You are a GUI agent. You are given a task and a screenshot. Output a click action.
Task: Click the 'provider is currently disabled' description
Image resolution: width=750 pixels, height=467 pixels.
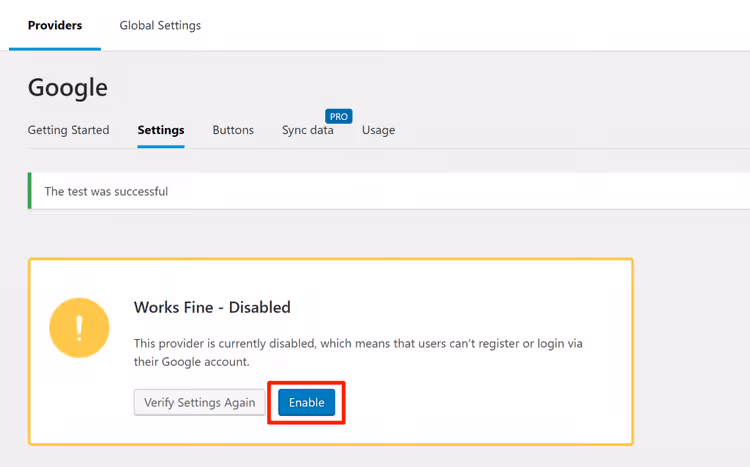coord(358,353)
